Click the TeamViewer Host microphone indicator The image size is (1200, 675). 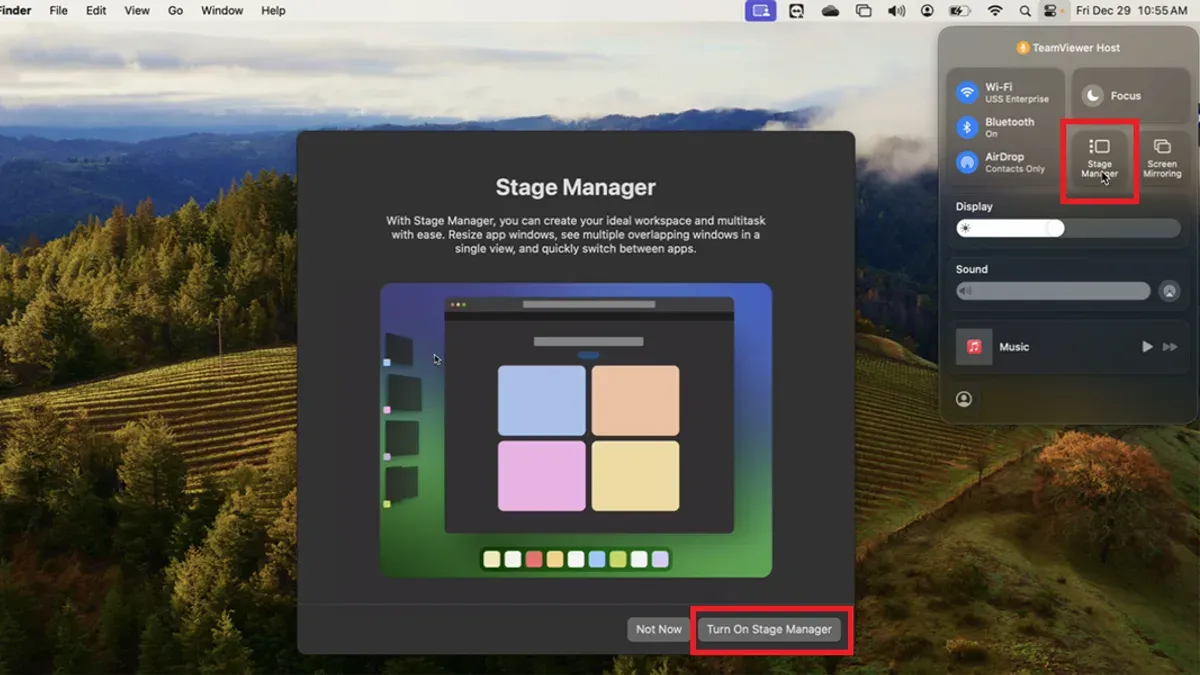(x=1023, y=48)
